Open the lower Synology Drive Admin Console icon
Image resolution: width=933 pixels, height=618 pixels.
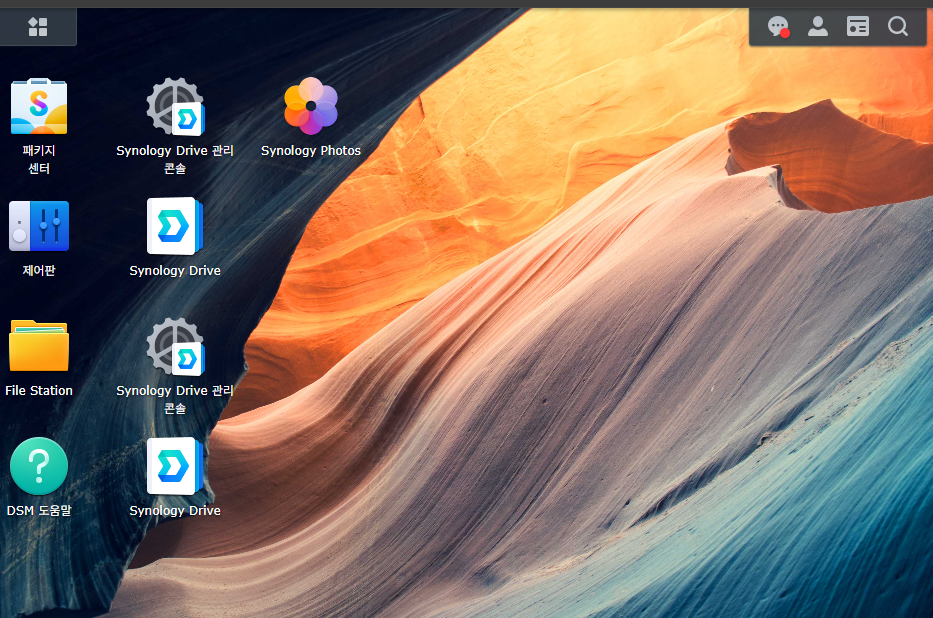(175, 346)
